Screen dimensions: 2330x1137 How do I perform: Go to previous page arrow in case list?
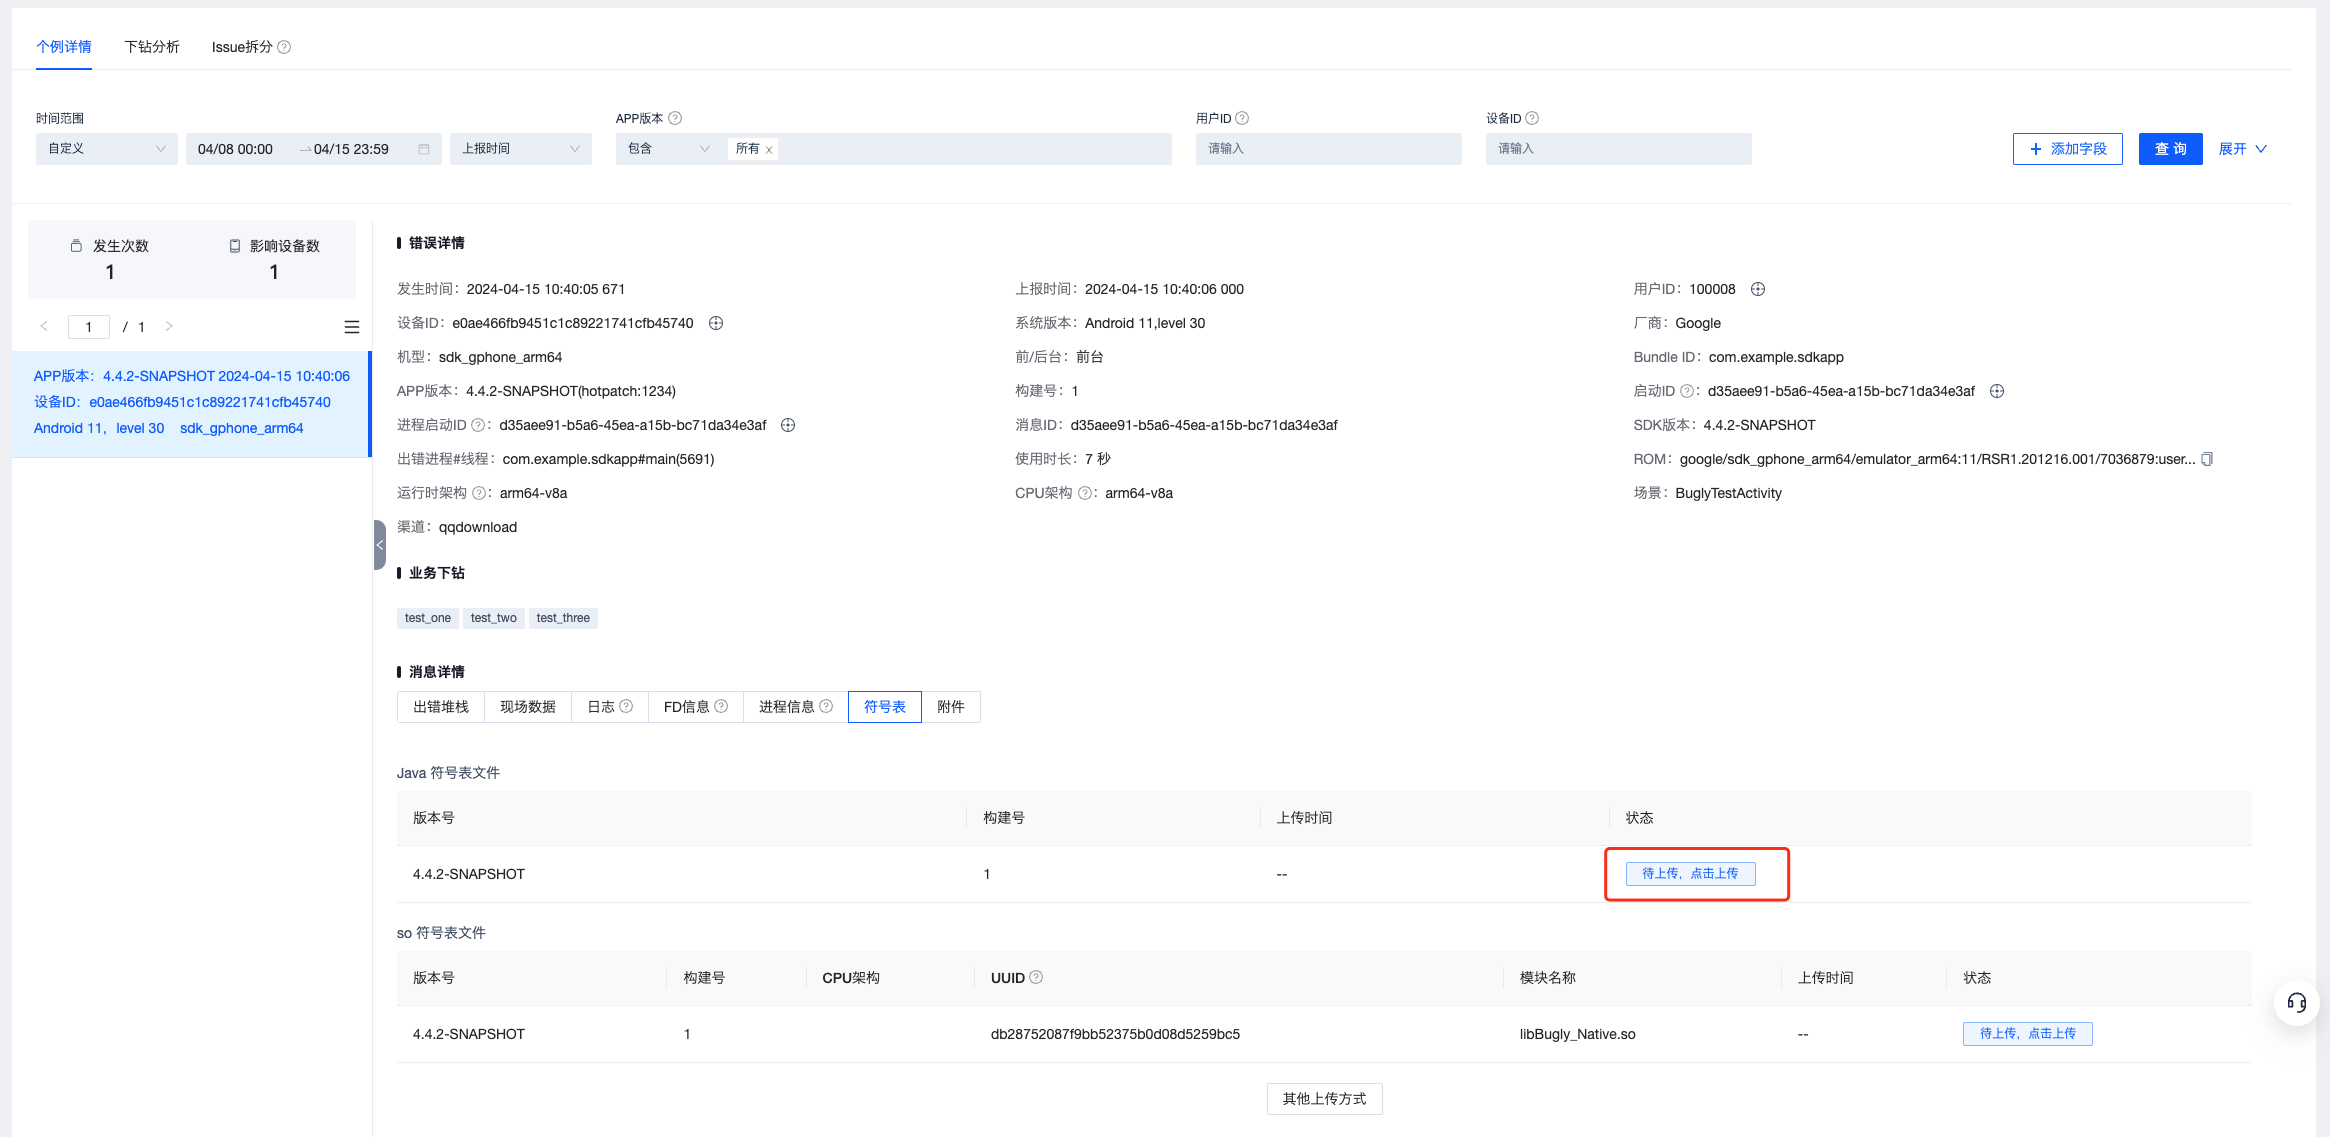point(44,326)
